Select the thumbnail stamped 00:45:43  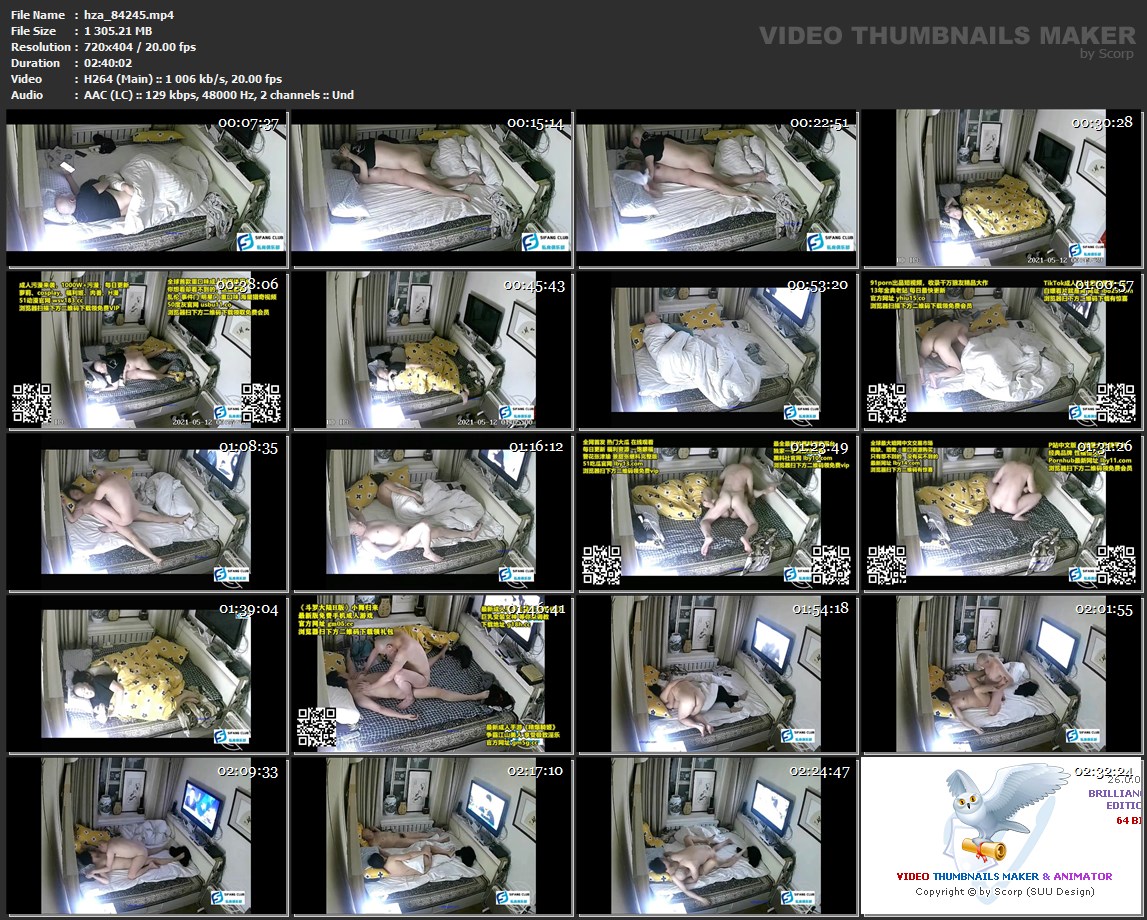(x=432, y=350)
